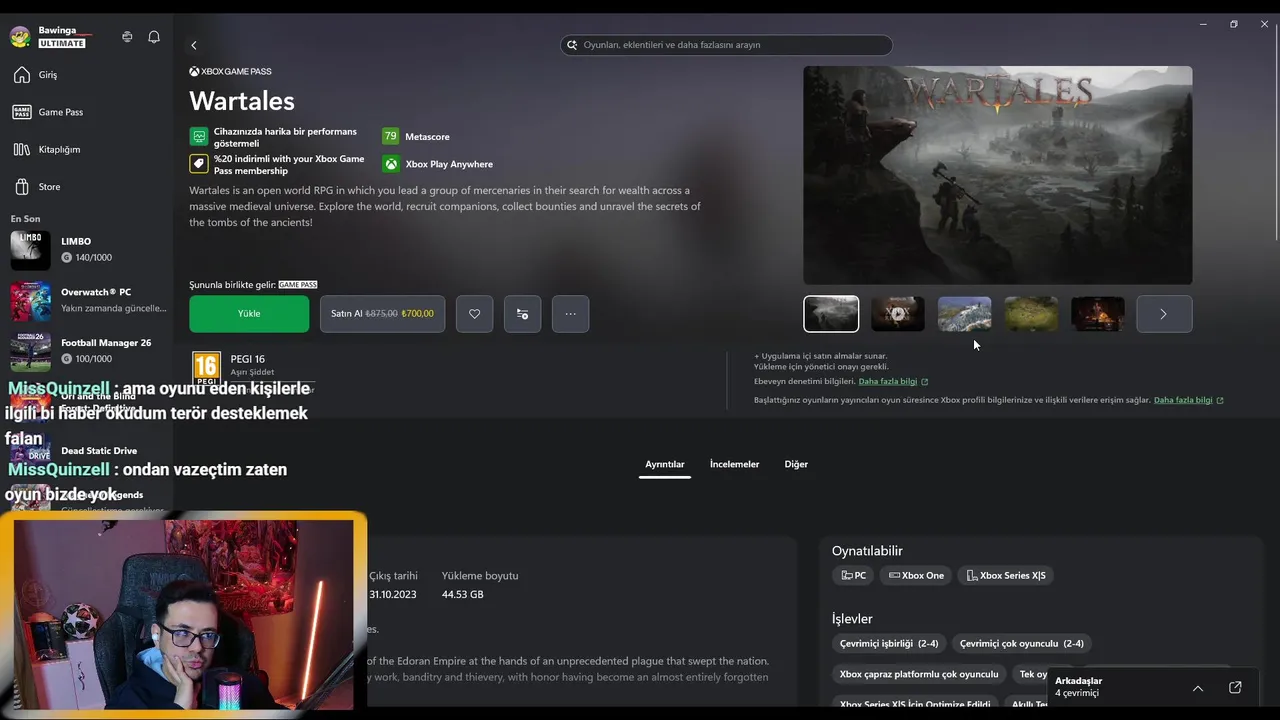Screen dimensions: 1280x720
Task: Switch to the Ayrıntılar tab
Action: click(x=665, y=464)
